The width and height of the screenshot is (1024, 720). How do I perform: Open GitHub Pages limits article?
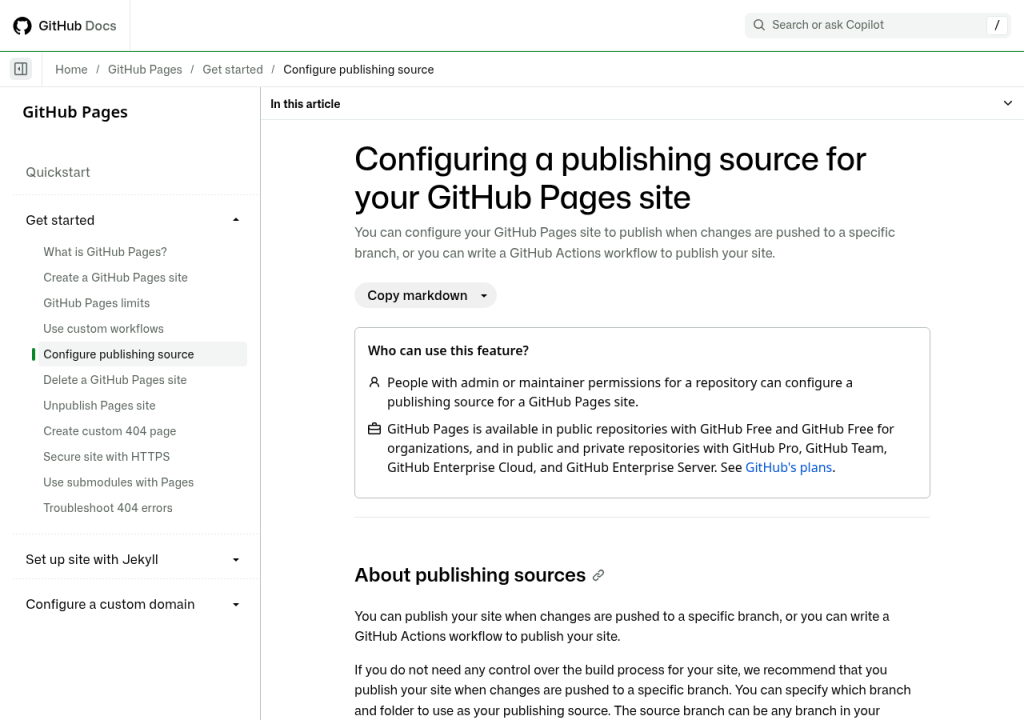[97, 303]
